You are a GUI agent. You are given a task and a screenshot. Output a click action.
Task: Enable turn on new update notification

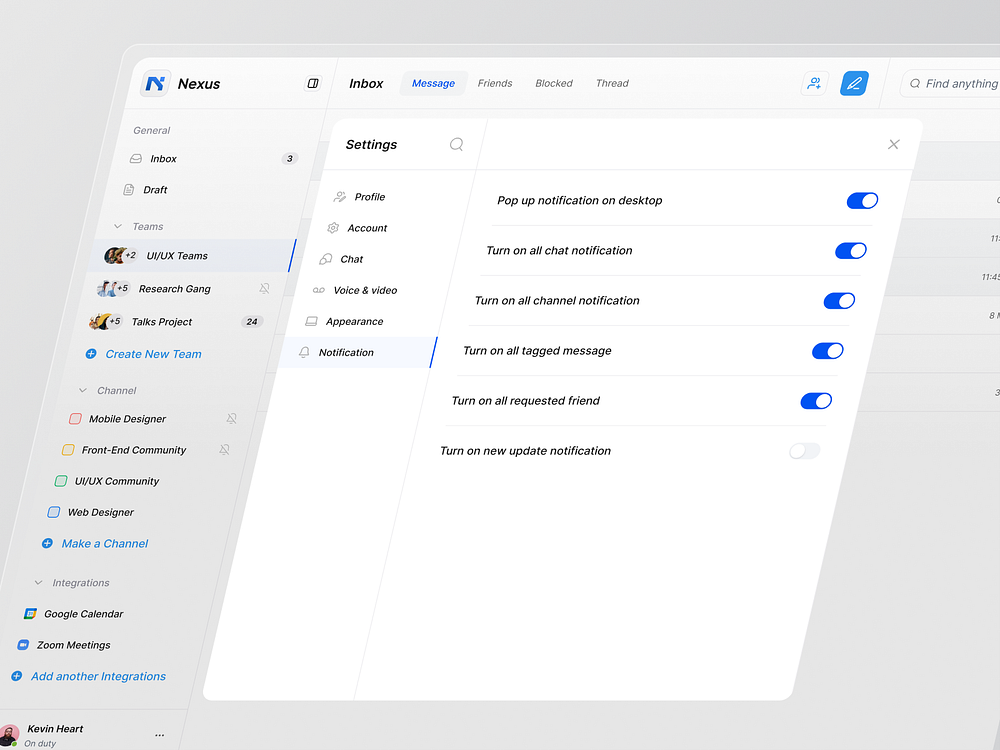pos(804,451)
